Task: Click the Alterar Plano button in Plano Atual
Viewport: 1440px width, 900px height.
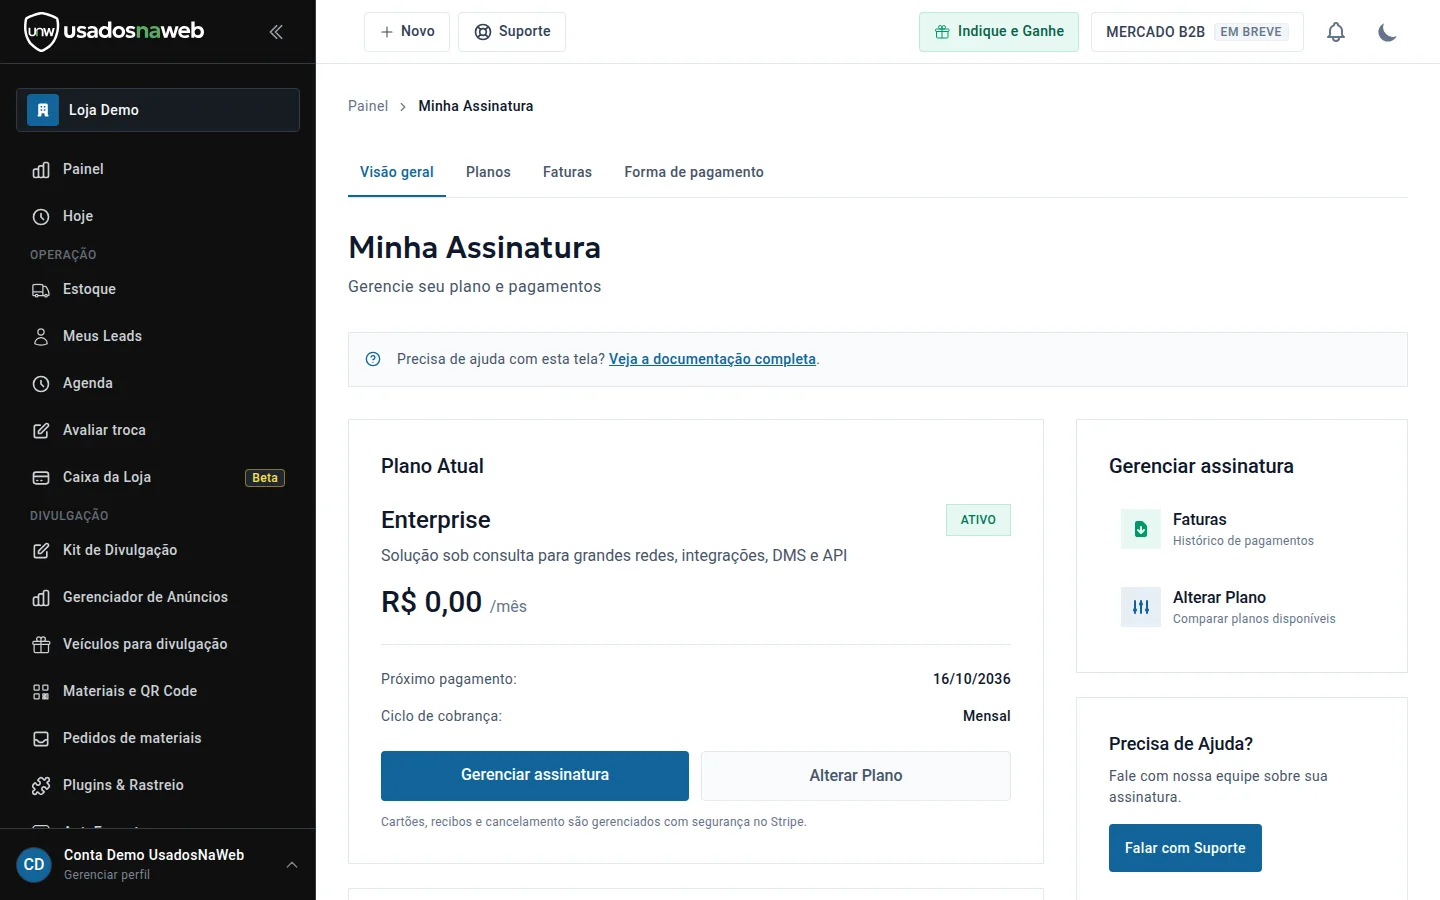Action: click(x=856, y=776)
